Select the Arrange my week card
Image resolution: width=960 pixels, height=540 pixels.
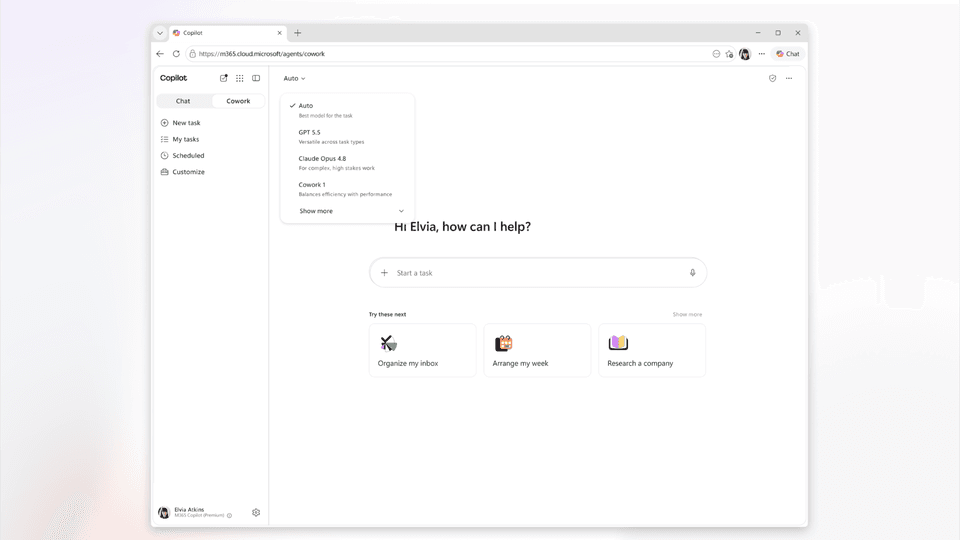coord(537,350)
